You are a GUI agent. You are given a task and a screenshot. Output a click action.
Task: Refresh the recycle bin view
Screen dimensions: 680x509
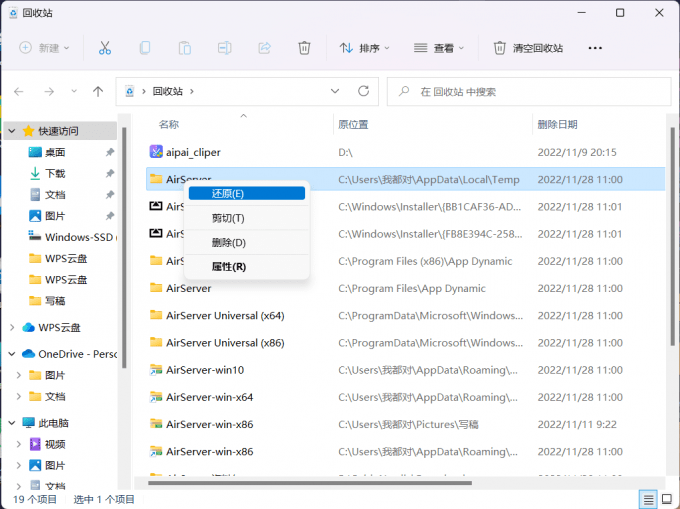pyautogui.click(x=363, y=91)
